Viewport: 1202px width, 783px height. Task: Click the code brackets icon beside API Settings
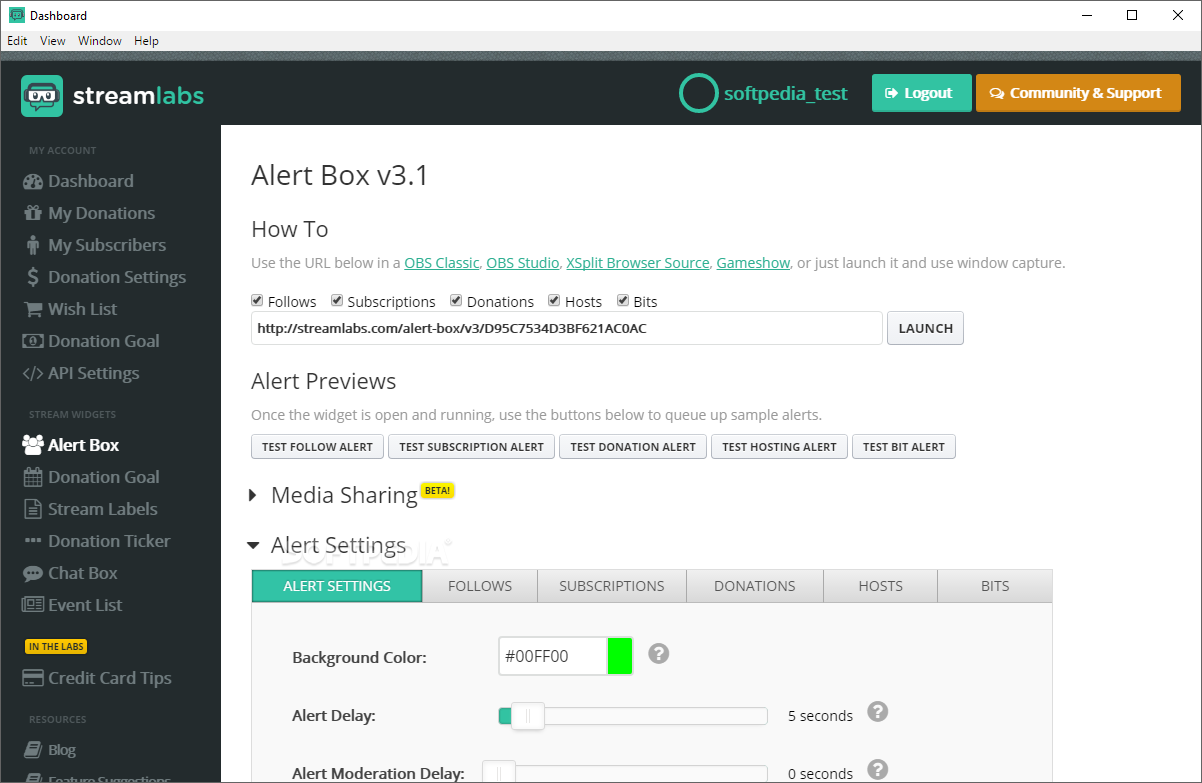pos(33,373)
